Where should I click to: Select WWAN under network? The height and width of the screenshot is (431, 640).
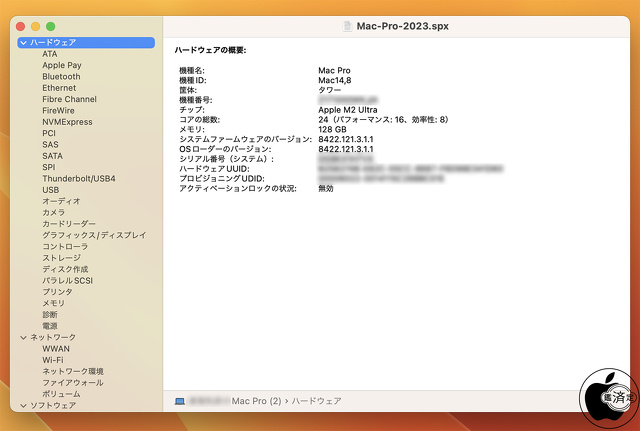coord(56,349)
